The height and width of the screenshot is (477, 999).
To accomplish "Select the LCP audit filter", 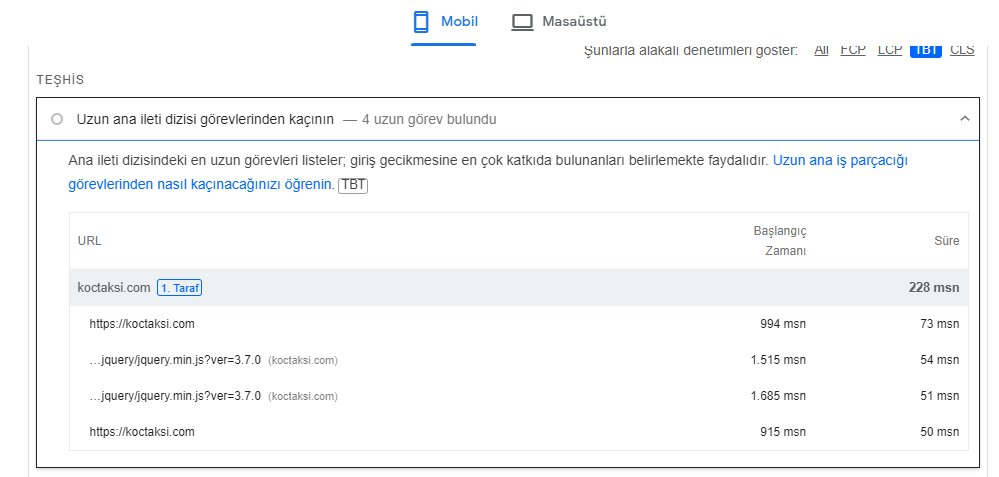I will (889, 50).
